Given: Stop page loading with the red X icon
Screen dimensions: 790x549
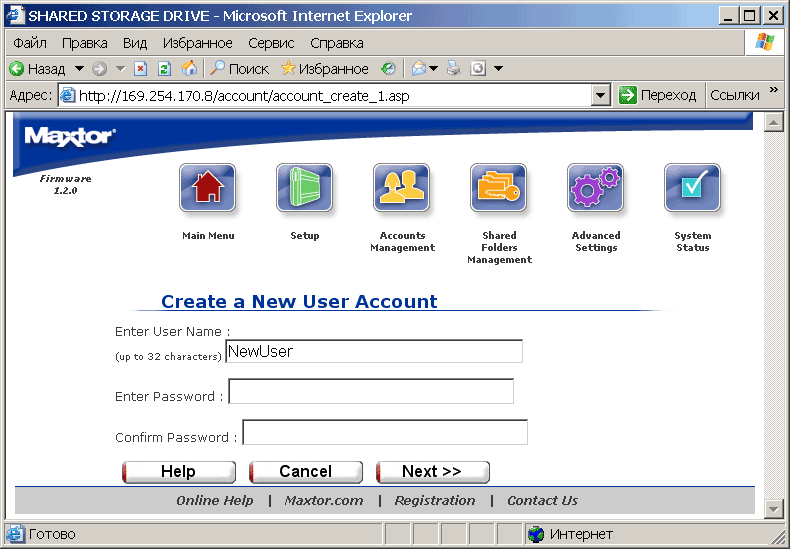Looking at the screenshot, I should coord(141,68).
